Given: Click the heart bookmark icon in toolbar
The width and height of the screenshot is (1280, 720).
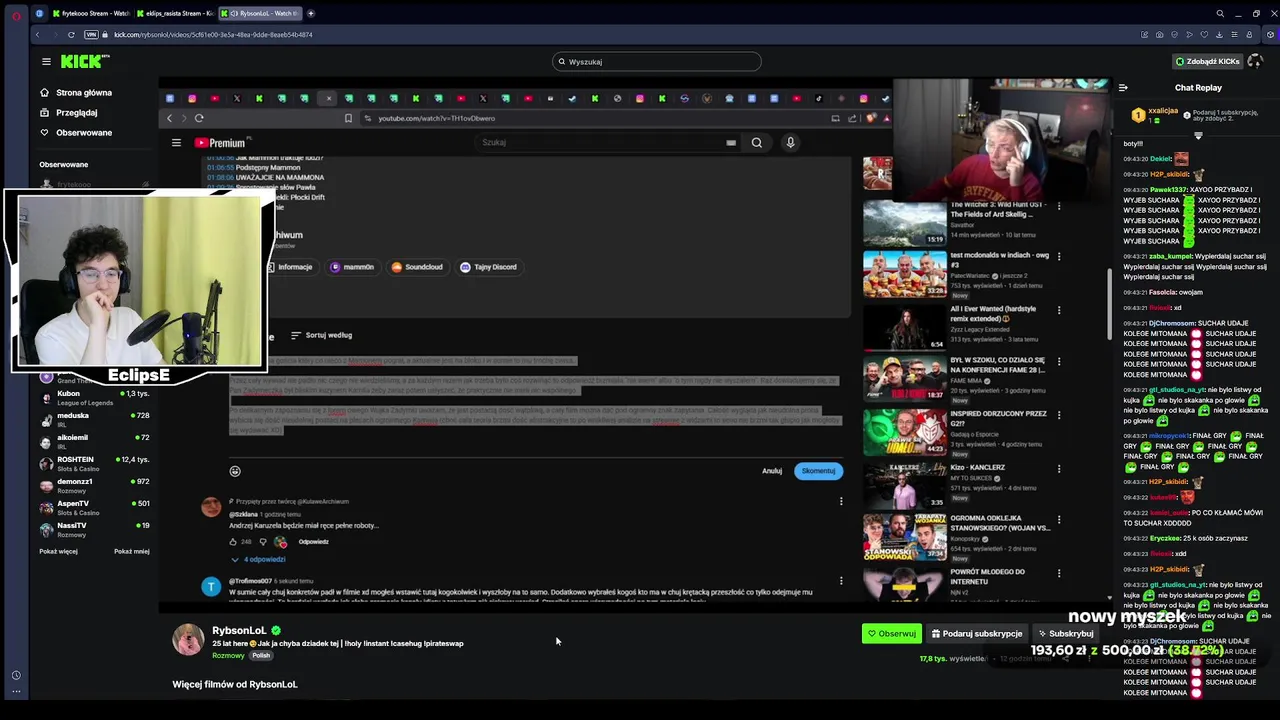Looking at the screenshot, I should pos(1205,34).
